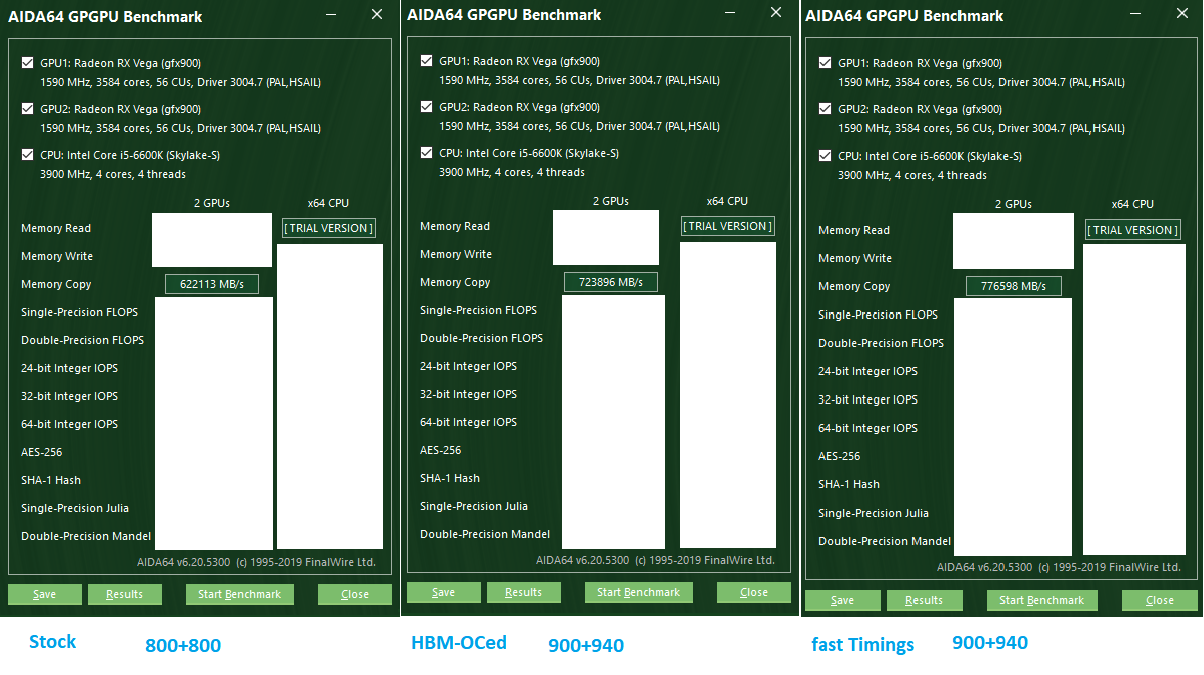Screen dimensions: 1204x675
Task: Uncheck GPU1 checkbox in the fast Timings window
Action: [x=825, y=63]
